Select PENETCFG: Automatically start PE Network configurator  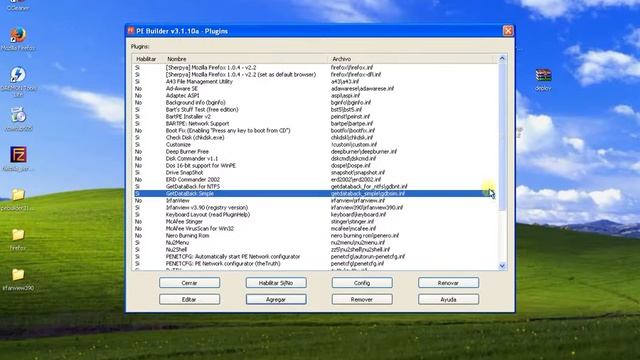(316, 256)
